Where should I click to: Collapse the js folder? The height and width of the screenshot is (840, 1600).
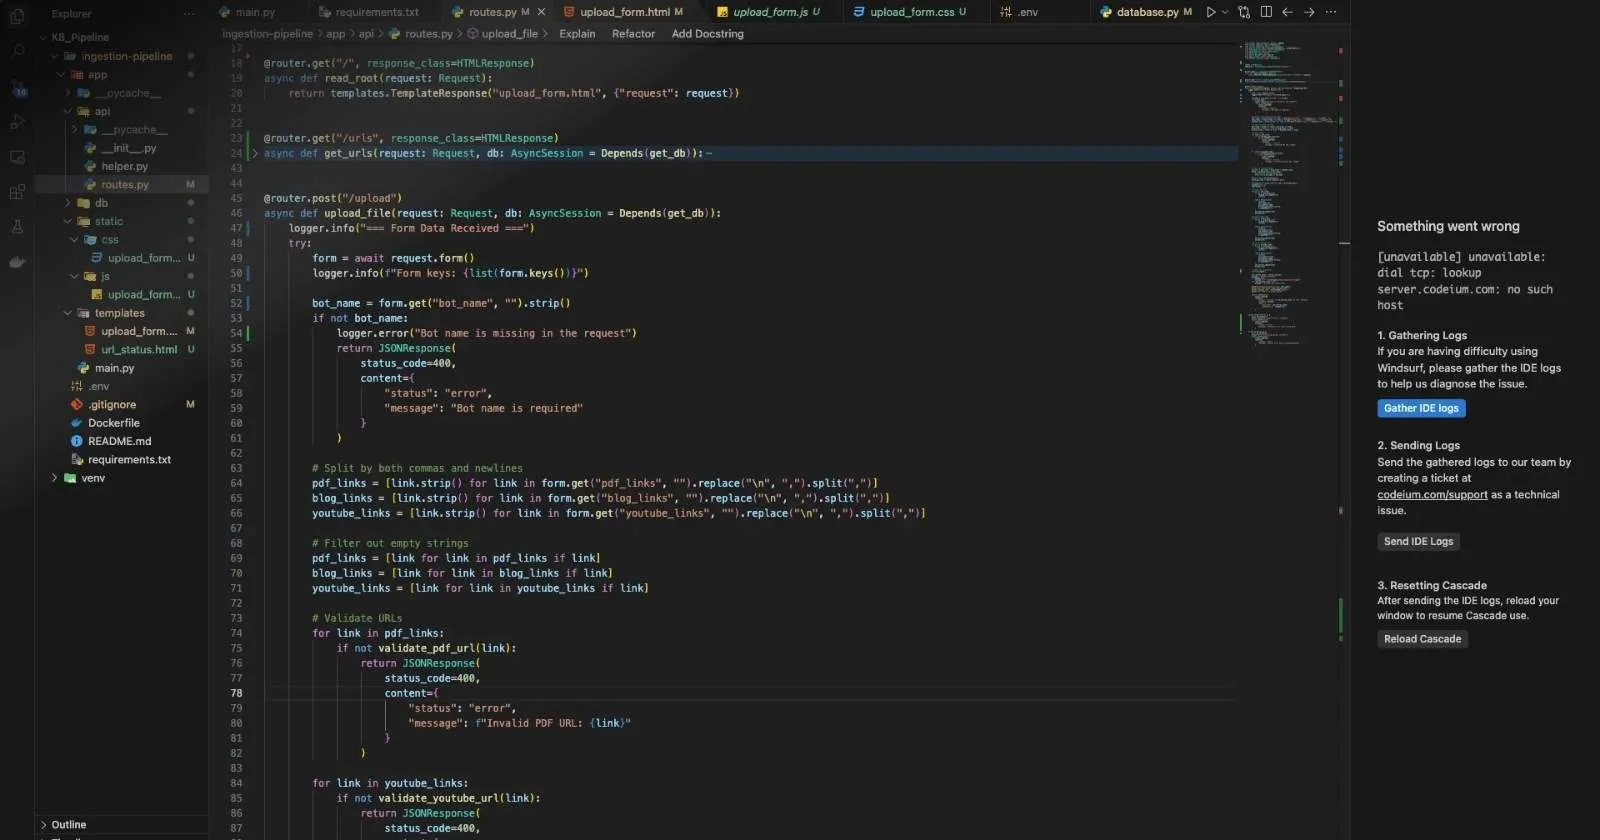click(x=73, y=276)
